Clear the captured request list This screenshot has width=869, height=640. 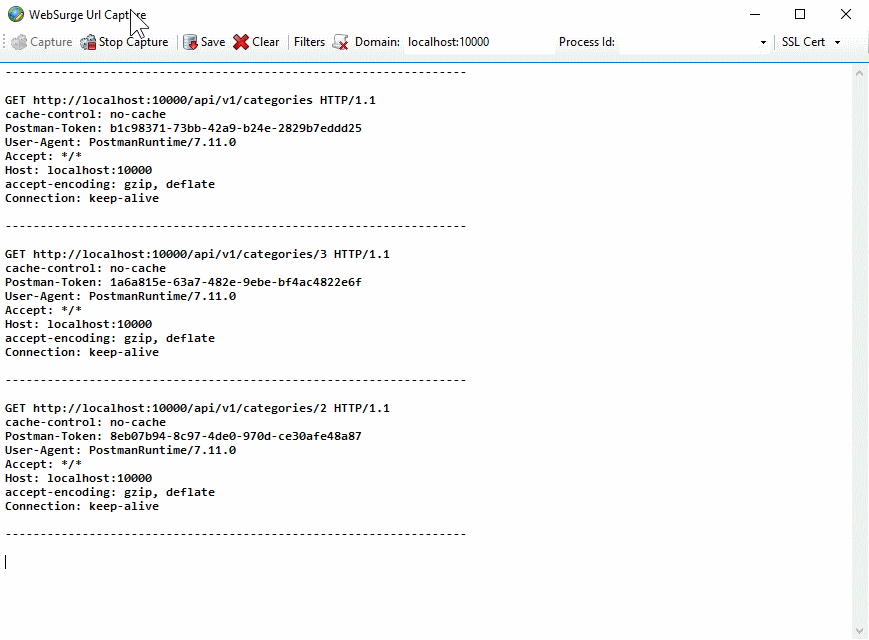pos(256,42)
